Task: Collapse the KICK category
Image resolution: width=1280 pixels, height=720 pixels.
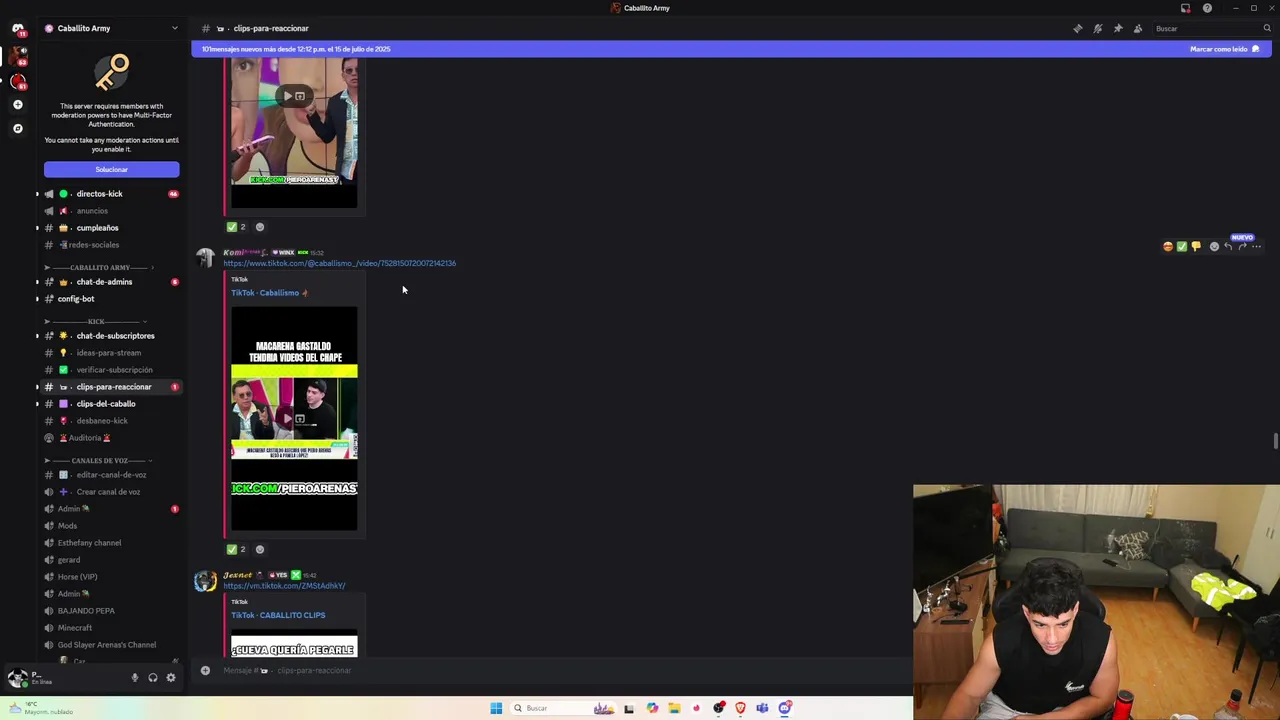Action: point(96,321)
